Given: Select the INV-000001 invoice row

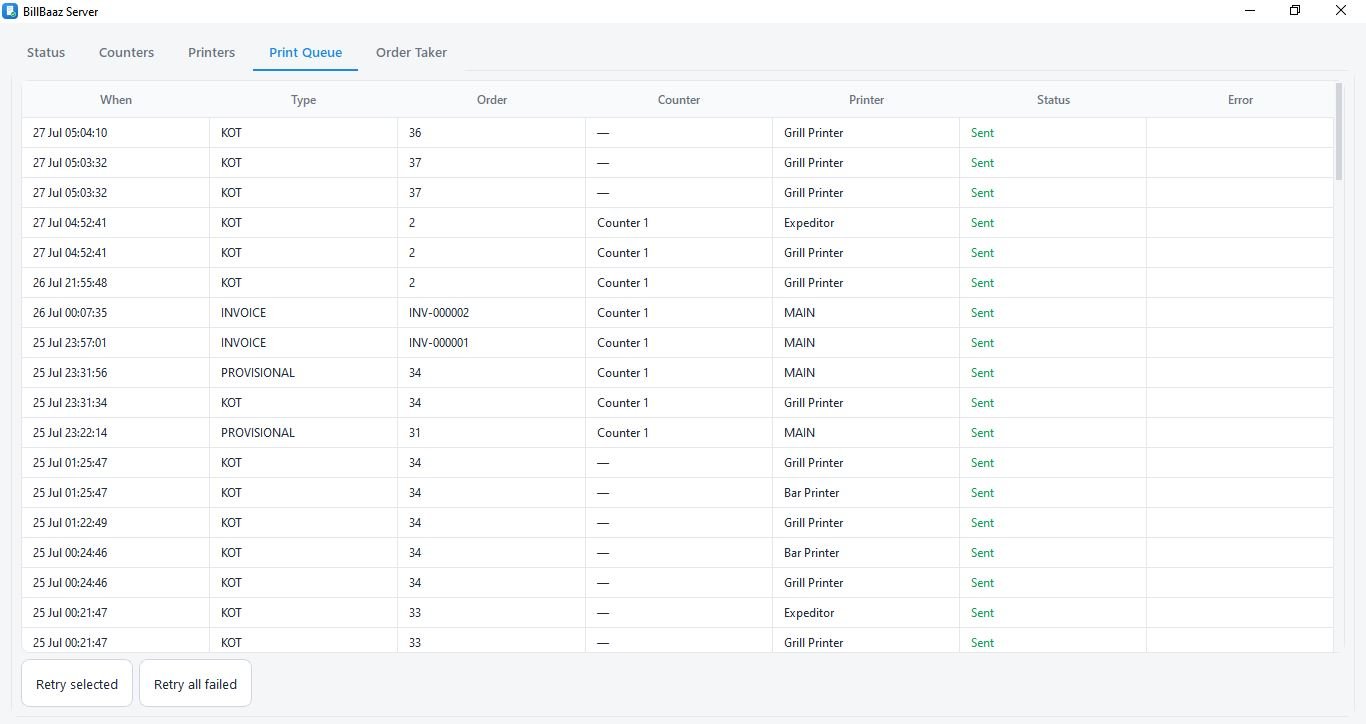Looking at the screenshot, I should coord(677,343).
